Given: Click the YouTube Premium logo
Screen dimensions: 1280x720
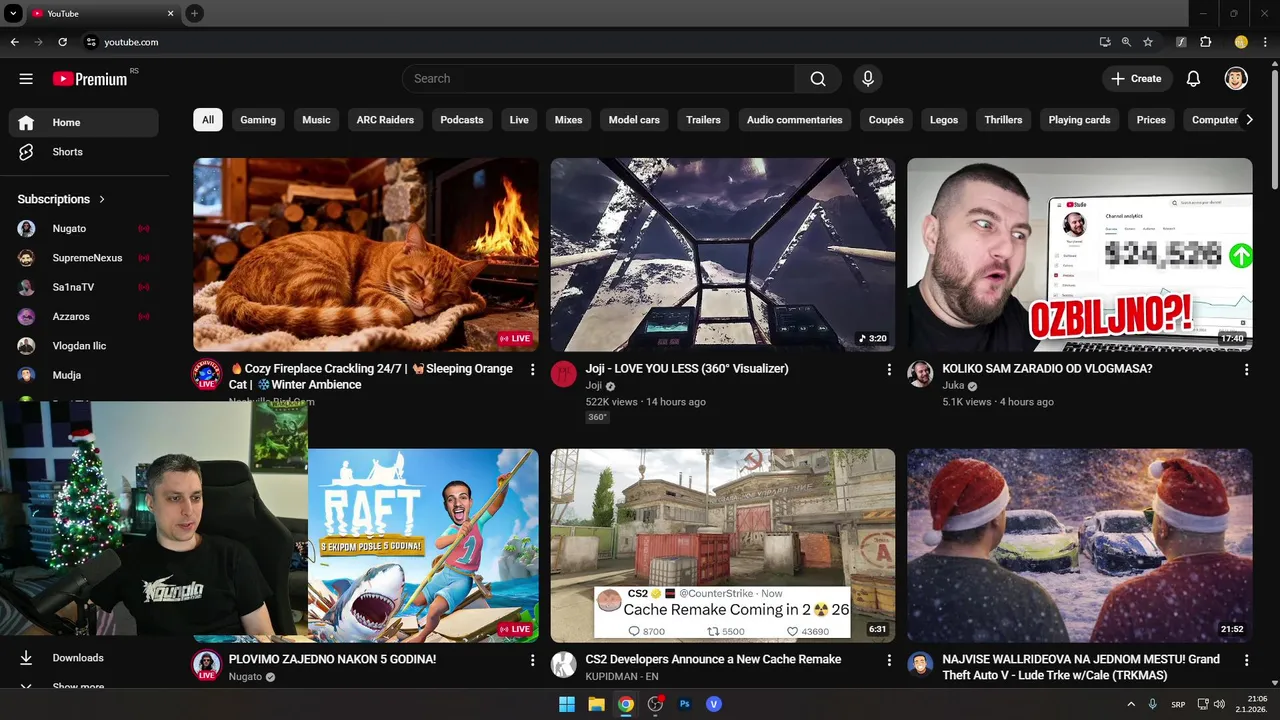Looking at the screenshot, I should tap(92, 78).
